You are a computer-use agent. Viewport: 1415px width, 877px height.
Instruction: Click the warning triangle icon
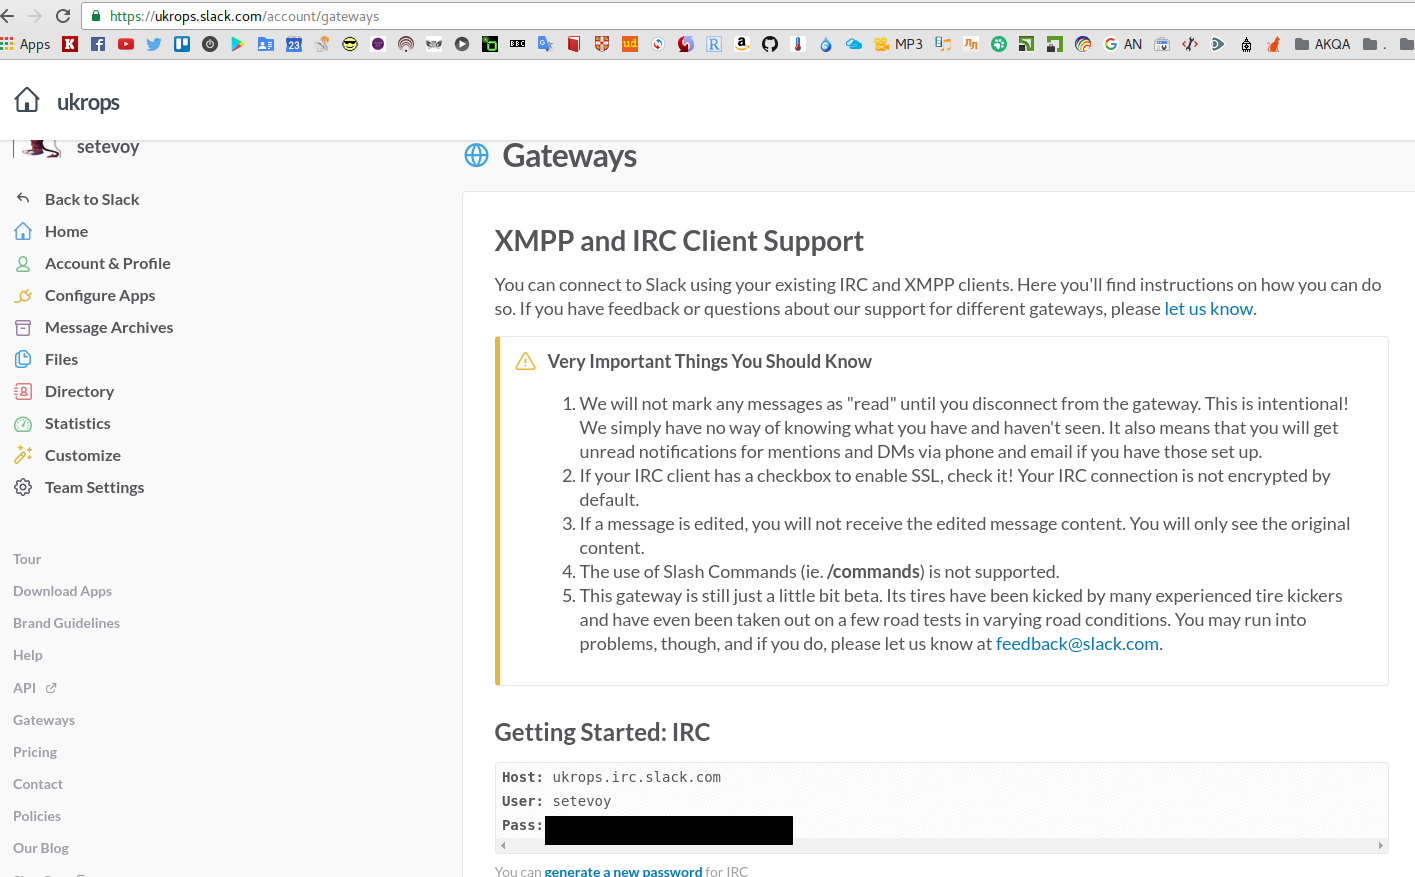click(x=525, y=361)
